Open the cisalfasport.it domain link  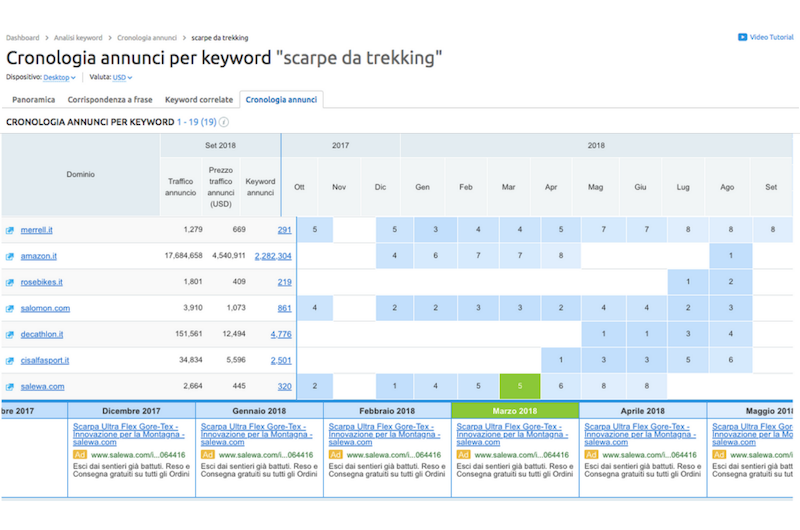coord(44,360)
